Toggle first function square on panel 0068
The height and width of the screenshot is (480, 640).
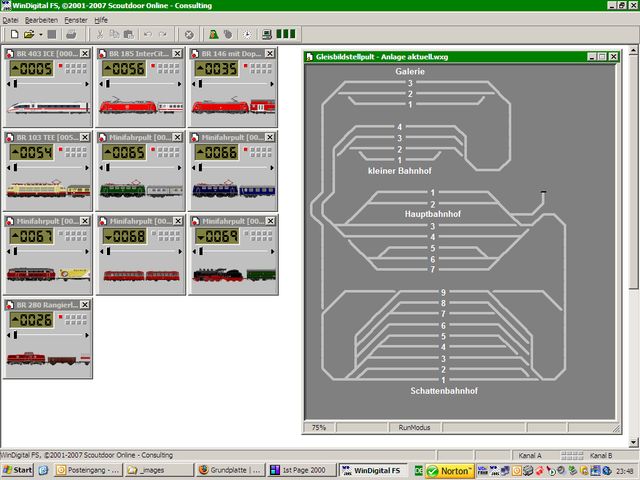(x=153, y=233)
